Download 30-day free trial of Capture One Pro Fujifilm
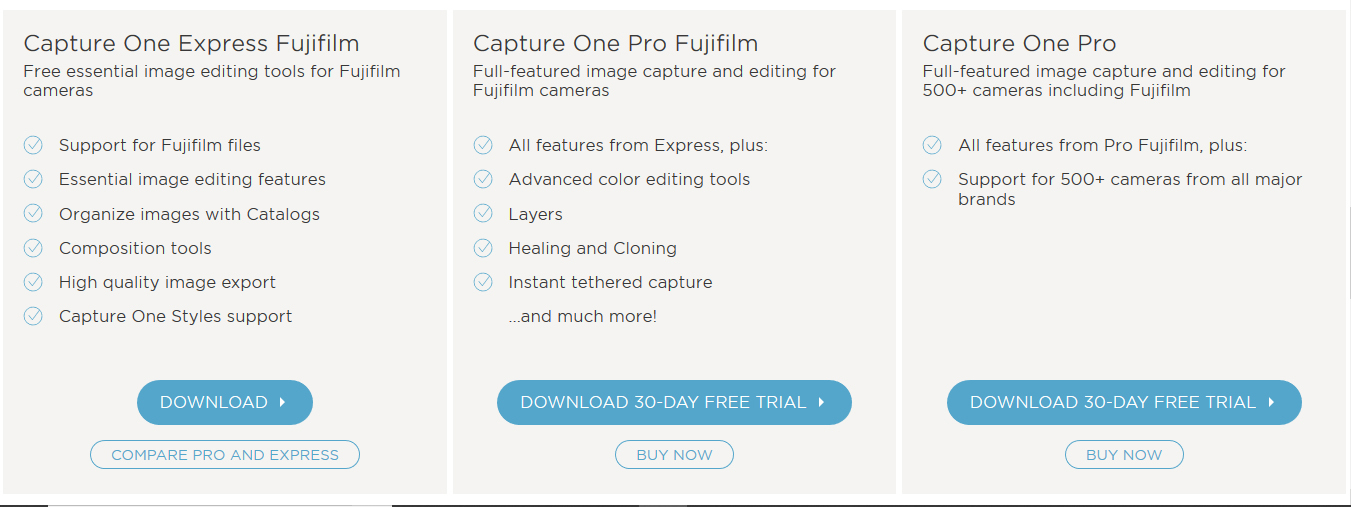The width and height of the screenshot is (1351, 507). coord(673,402)
